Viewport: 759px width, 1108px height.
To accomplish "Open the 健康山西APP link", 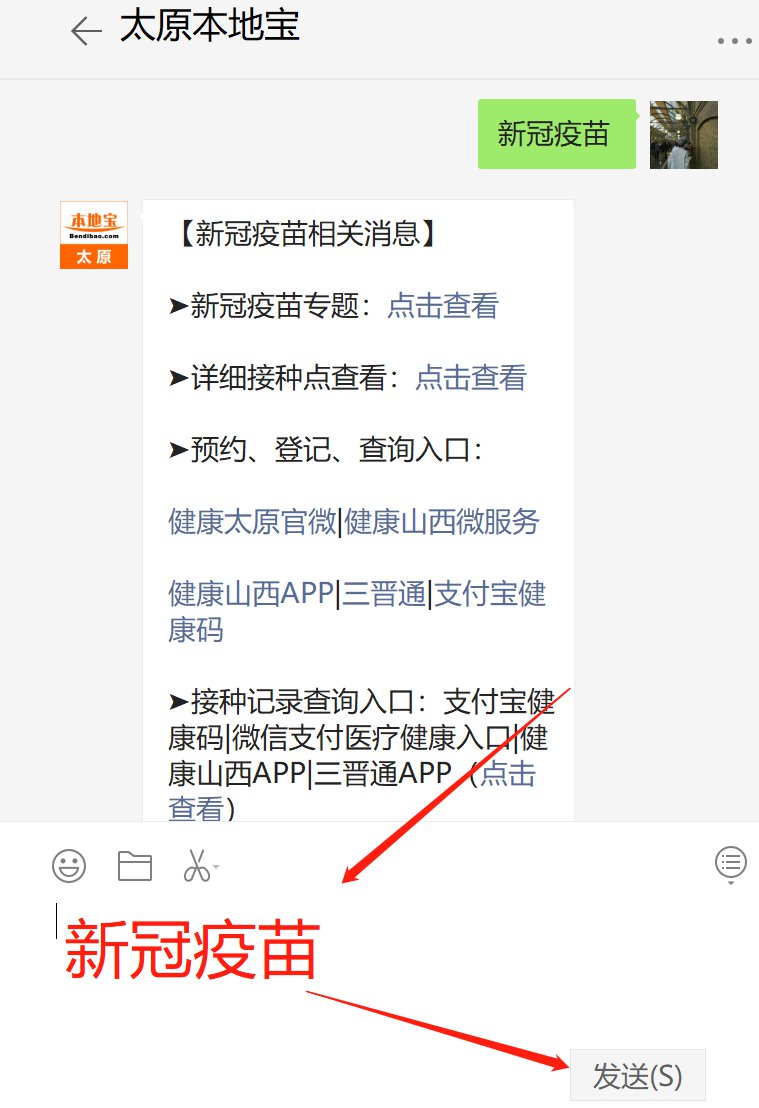I will [251, 594].
